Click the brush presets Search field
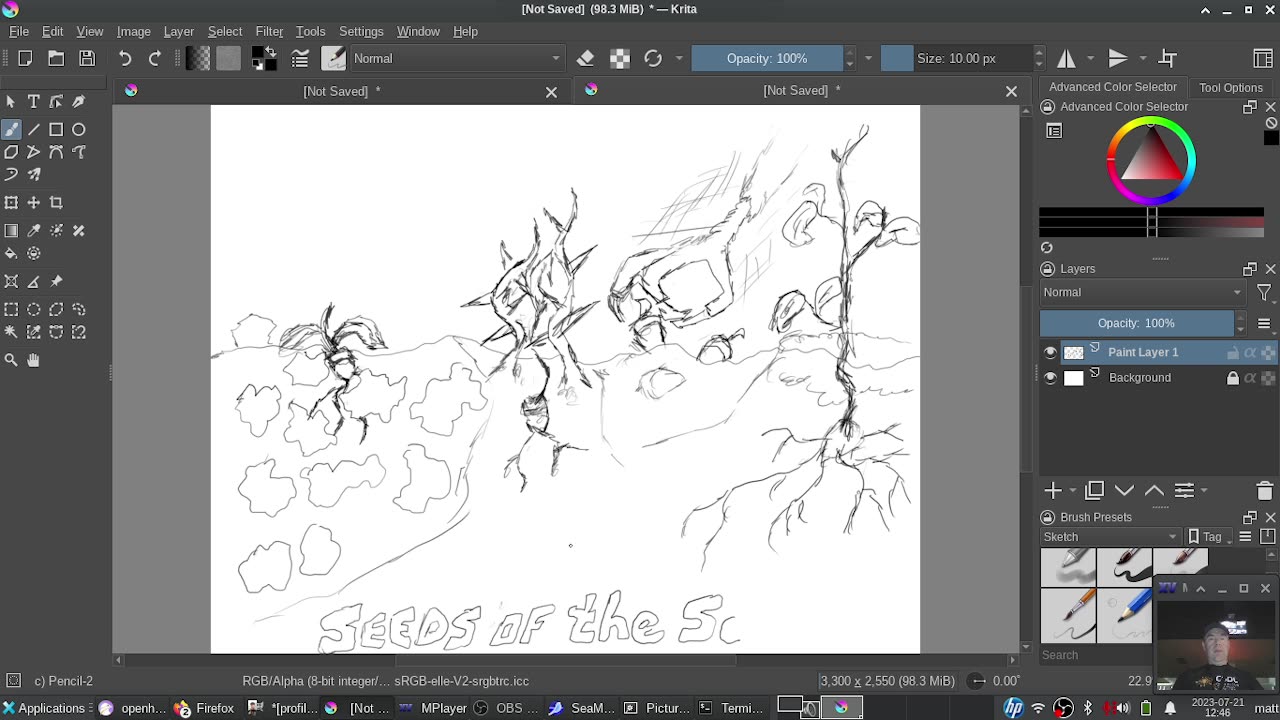Image resolution: width=1280 pixels, height=720 pixels. click(x=1095, y=655)
